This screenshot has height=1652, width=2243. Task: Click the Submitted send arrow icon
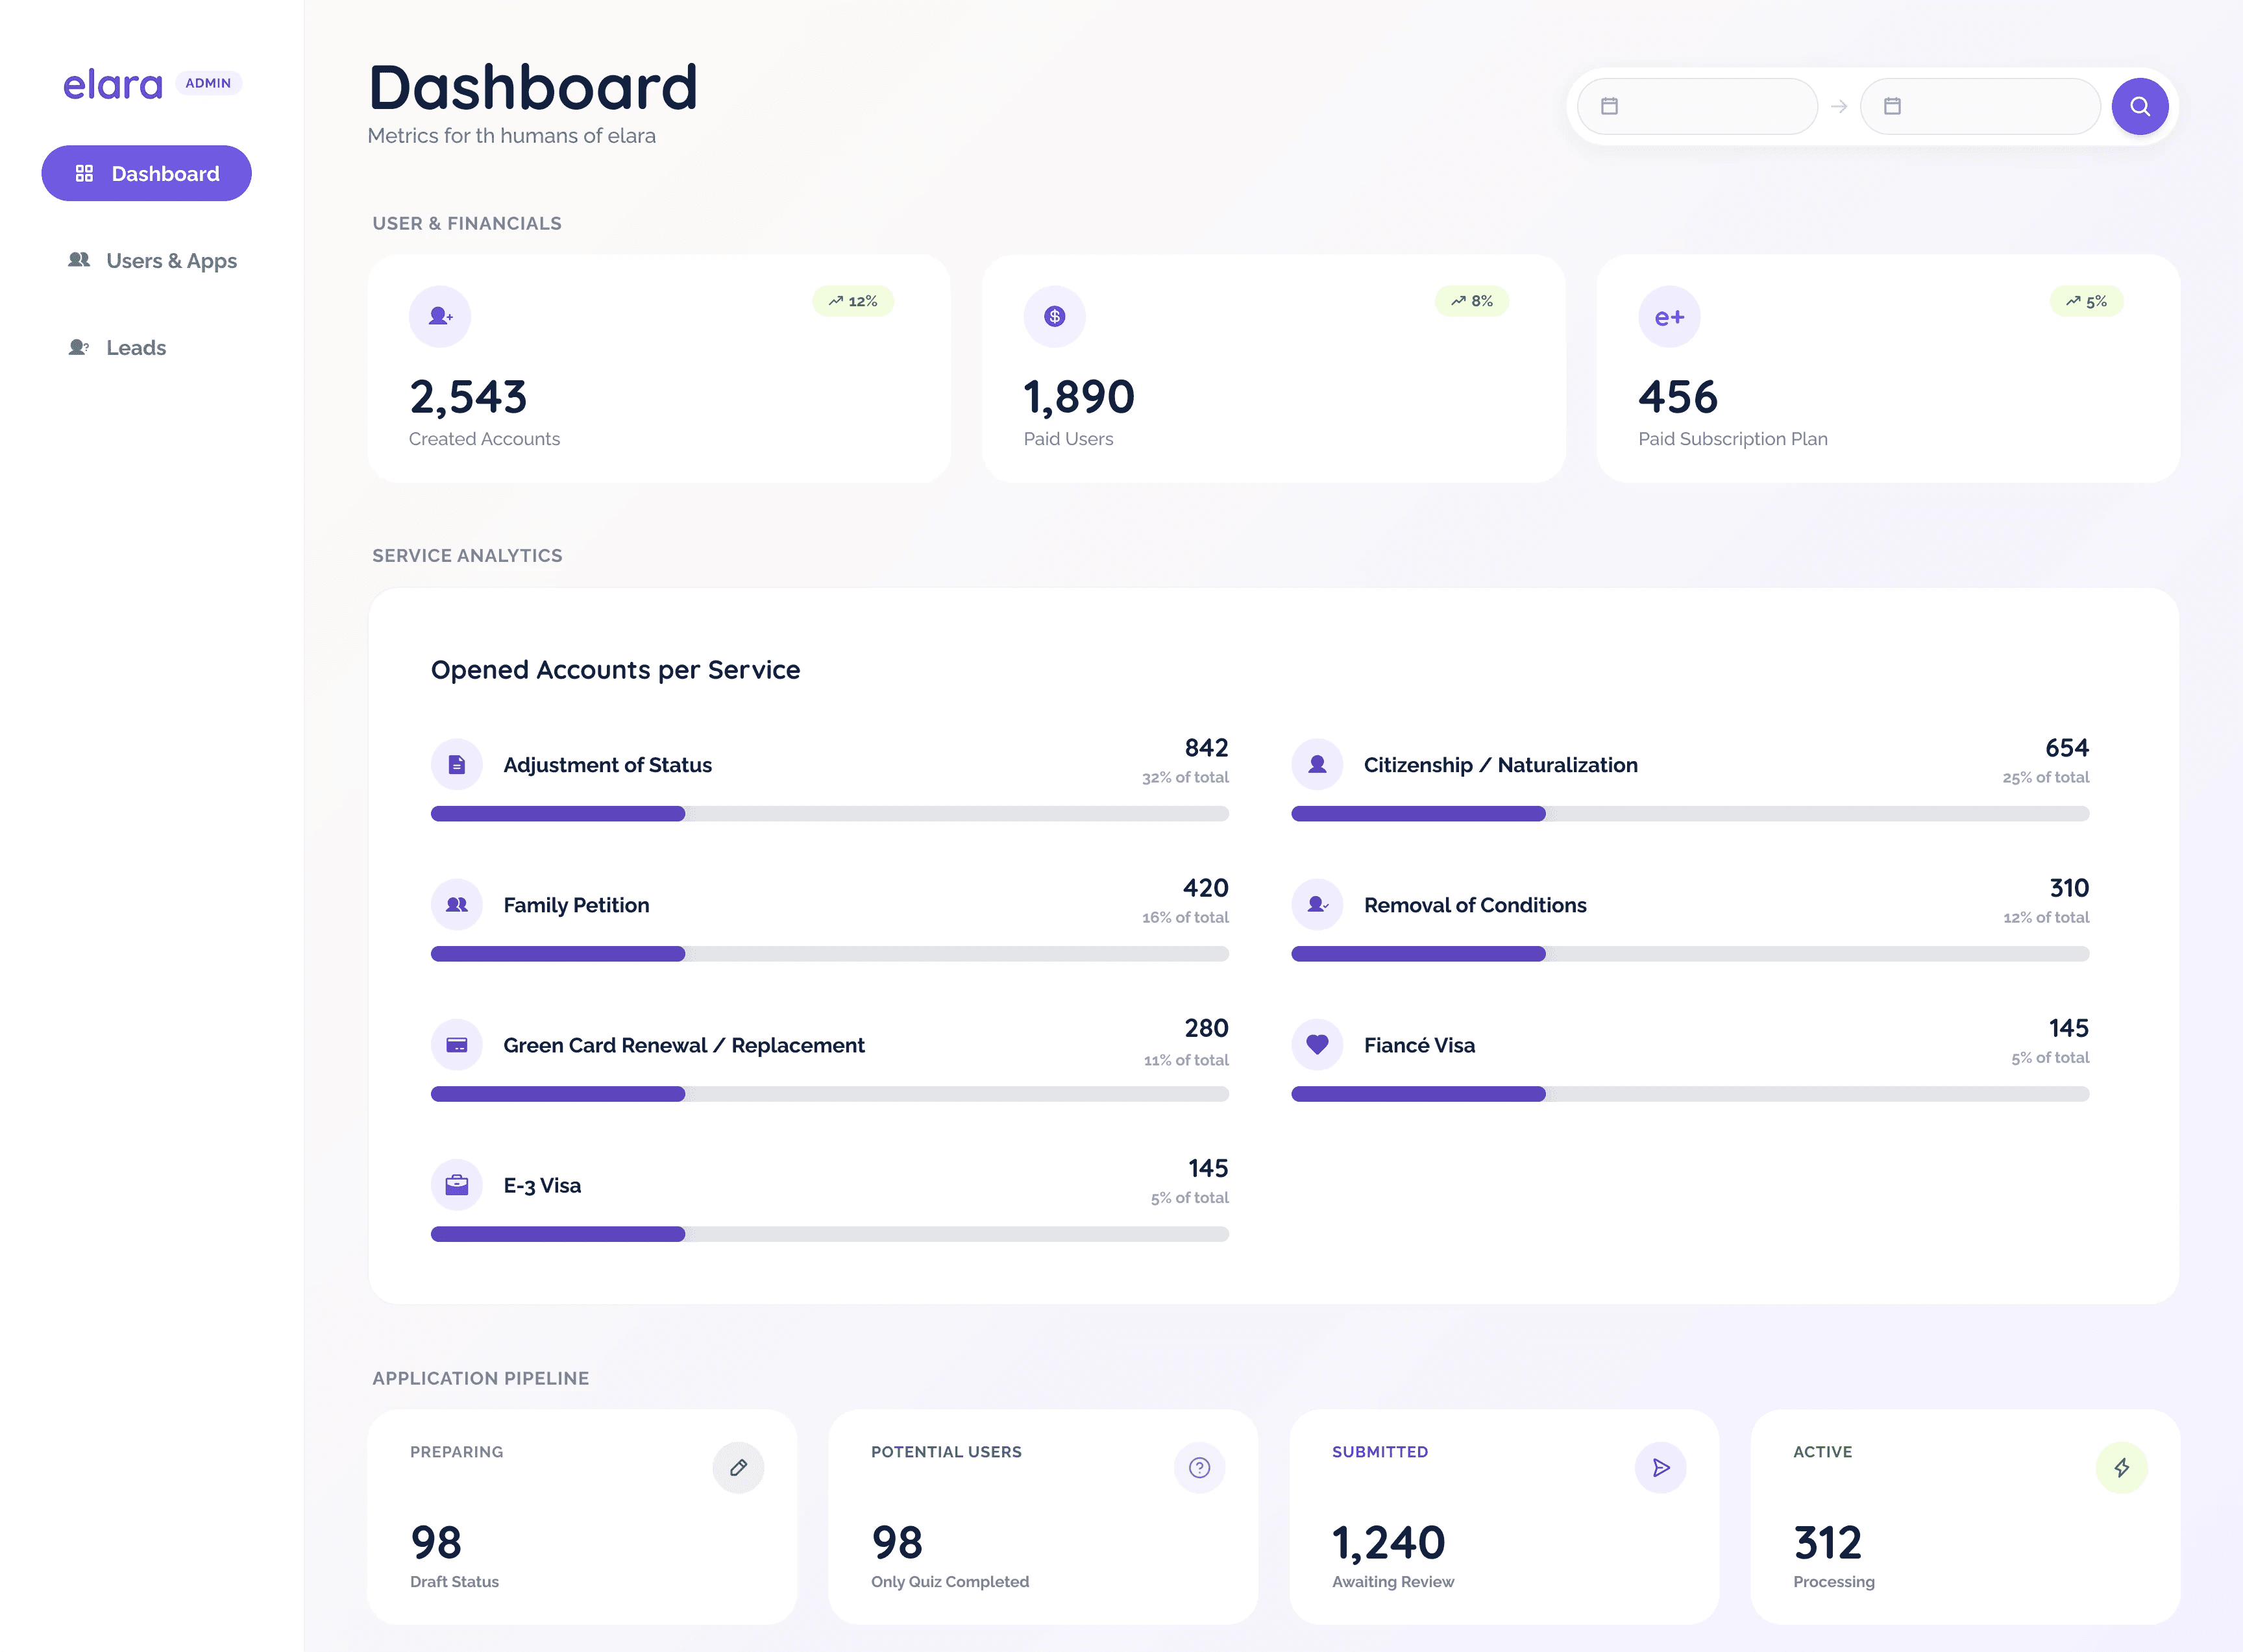click(1660, 1467)
